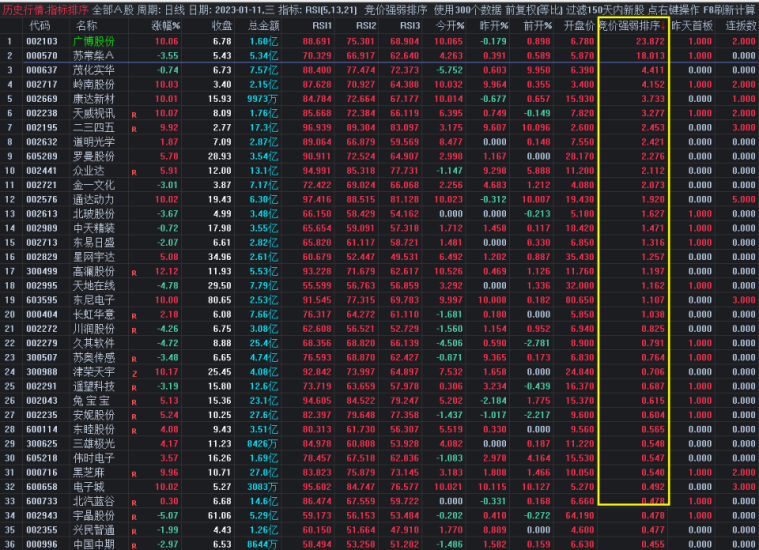Sort by the 总金额 column header

pos(262,25)
